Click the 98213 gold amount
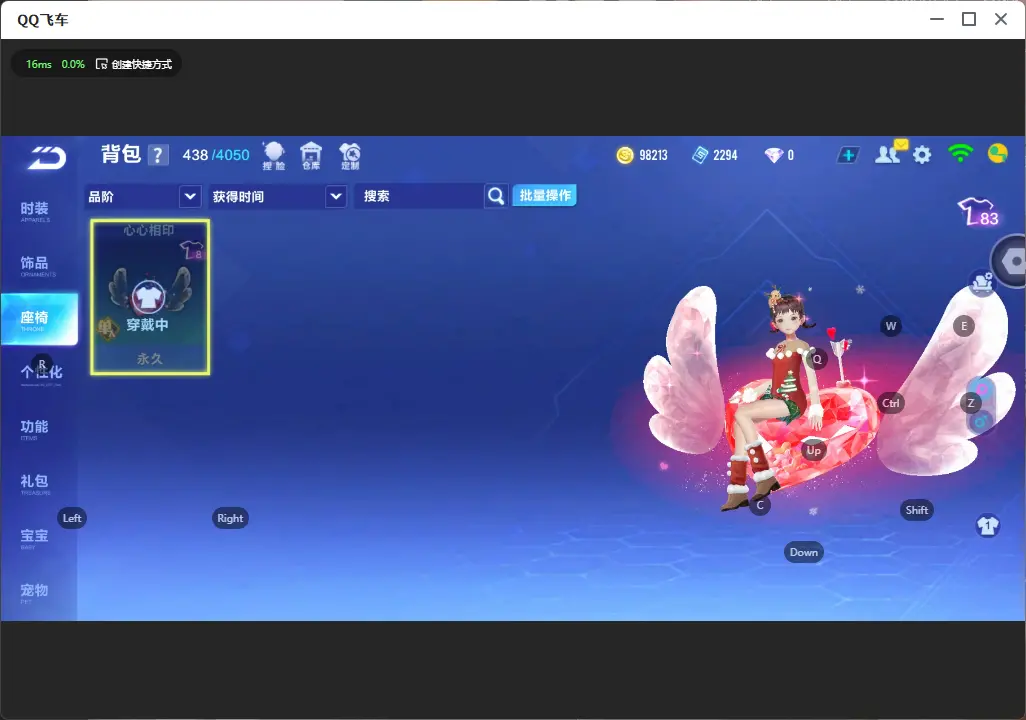 pos(653,155)
